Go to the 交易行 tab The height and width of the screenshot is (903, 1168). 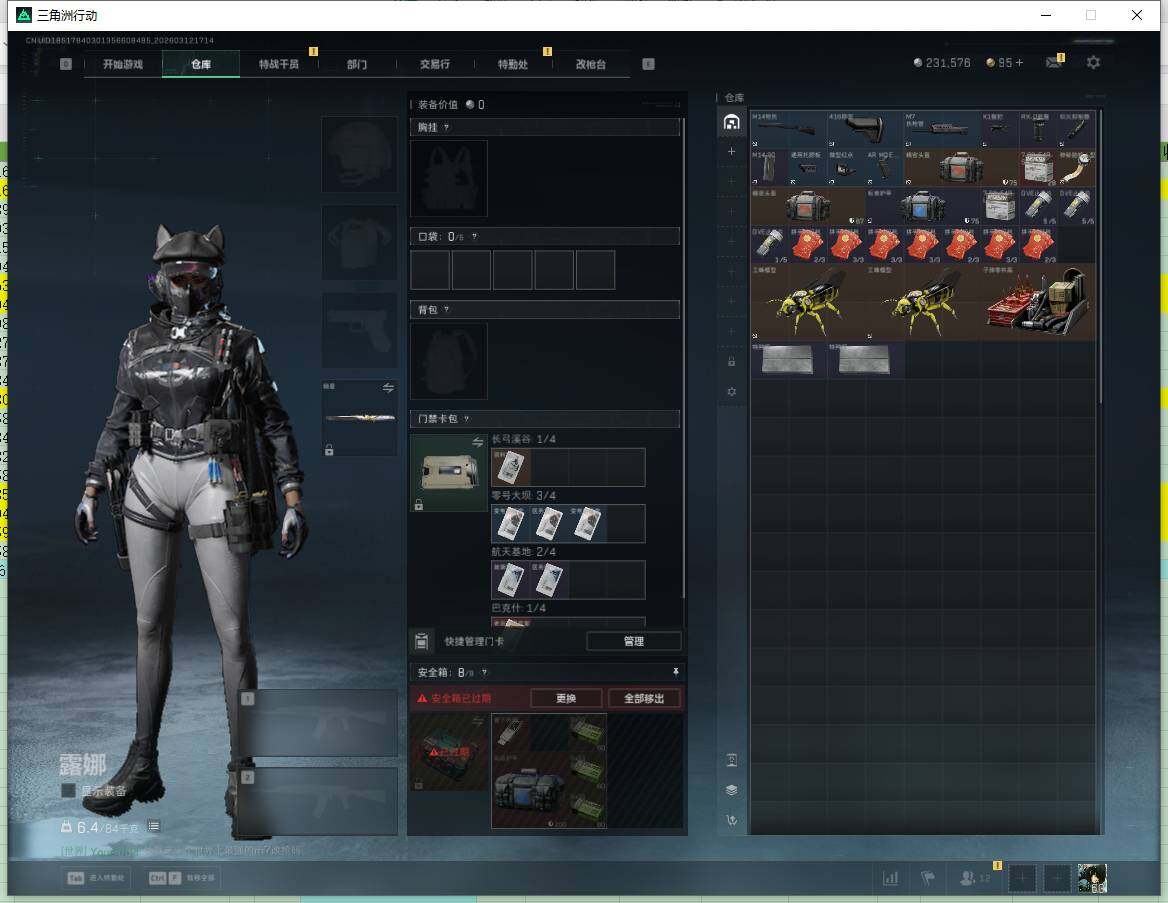[435, 64]
